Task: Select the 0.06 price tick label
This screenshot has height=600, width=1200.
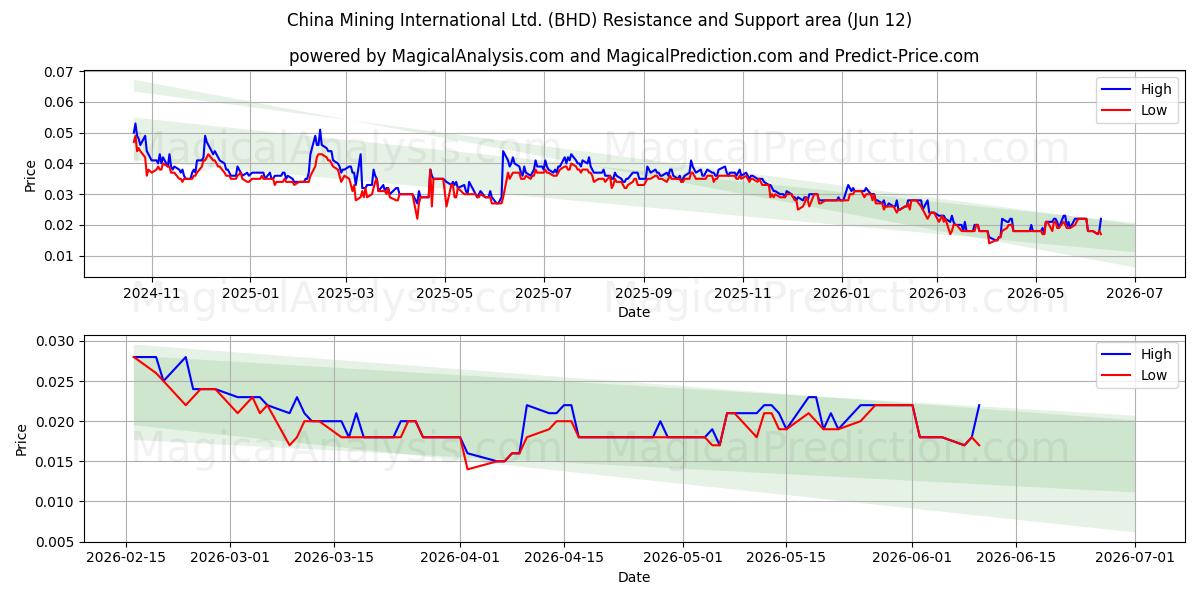Action: coord(59,102)
